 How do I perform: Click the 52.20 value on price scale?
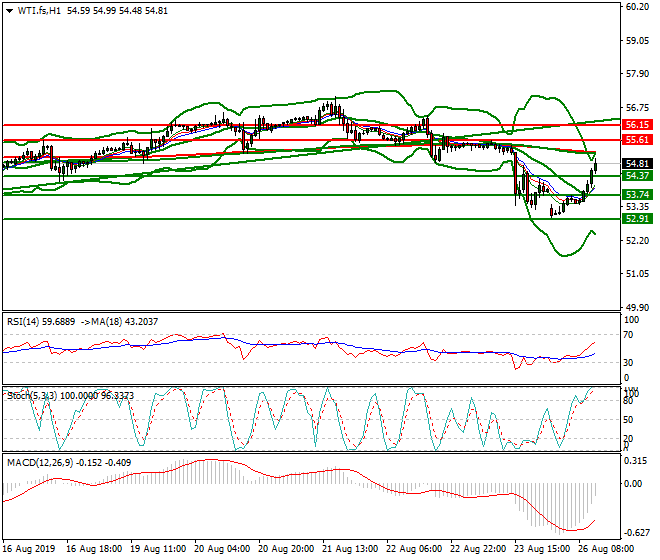(637, 240)
